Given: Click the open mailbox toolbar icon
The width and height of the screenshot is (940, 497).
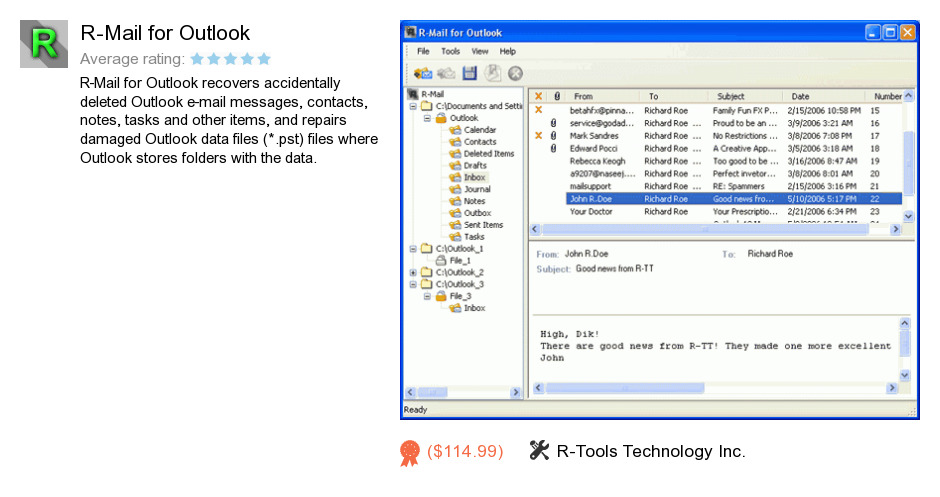Looking at the screenshot, I should click(x=423, y=73).
